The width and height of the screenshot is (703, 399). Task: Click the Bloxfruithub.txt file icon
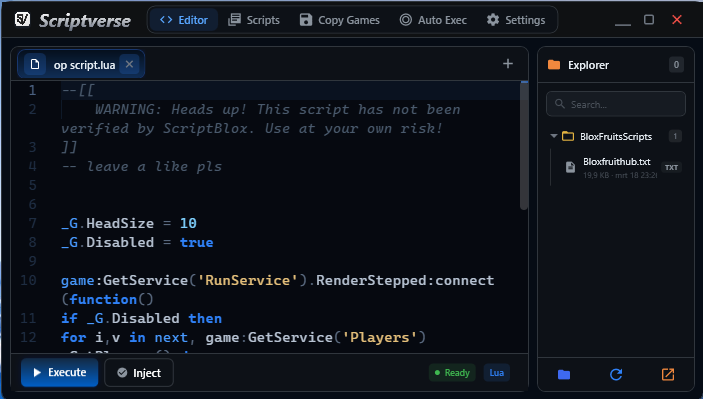(570, 167)
